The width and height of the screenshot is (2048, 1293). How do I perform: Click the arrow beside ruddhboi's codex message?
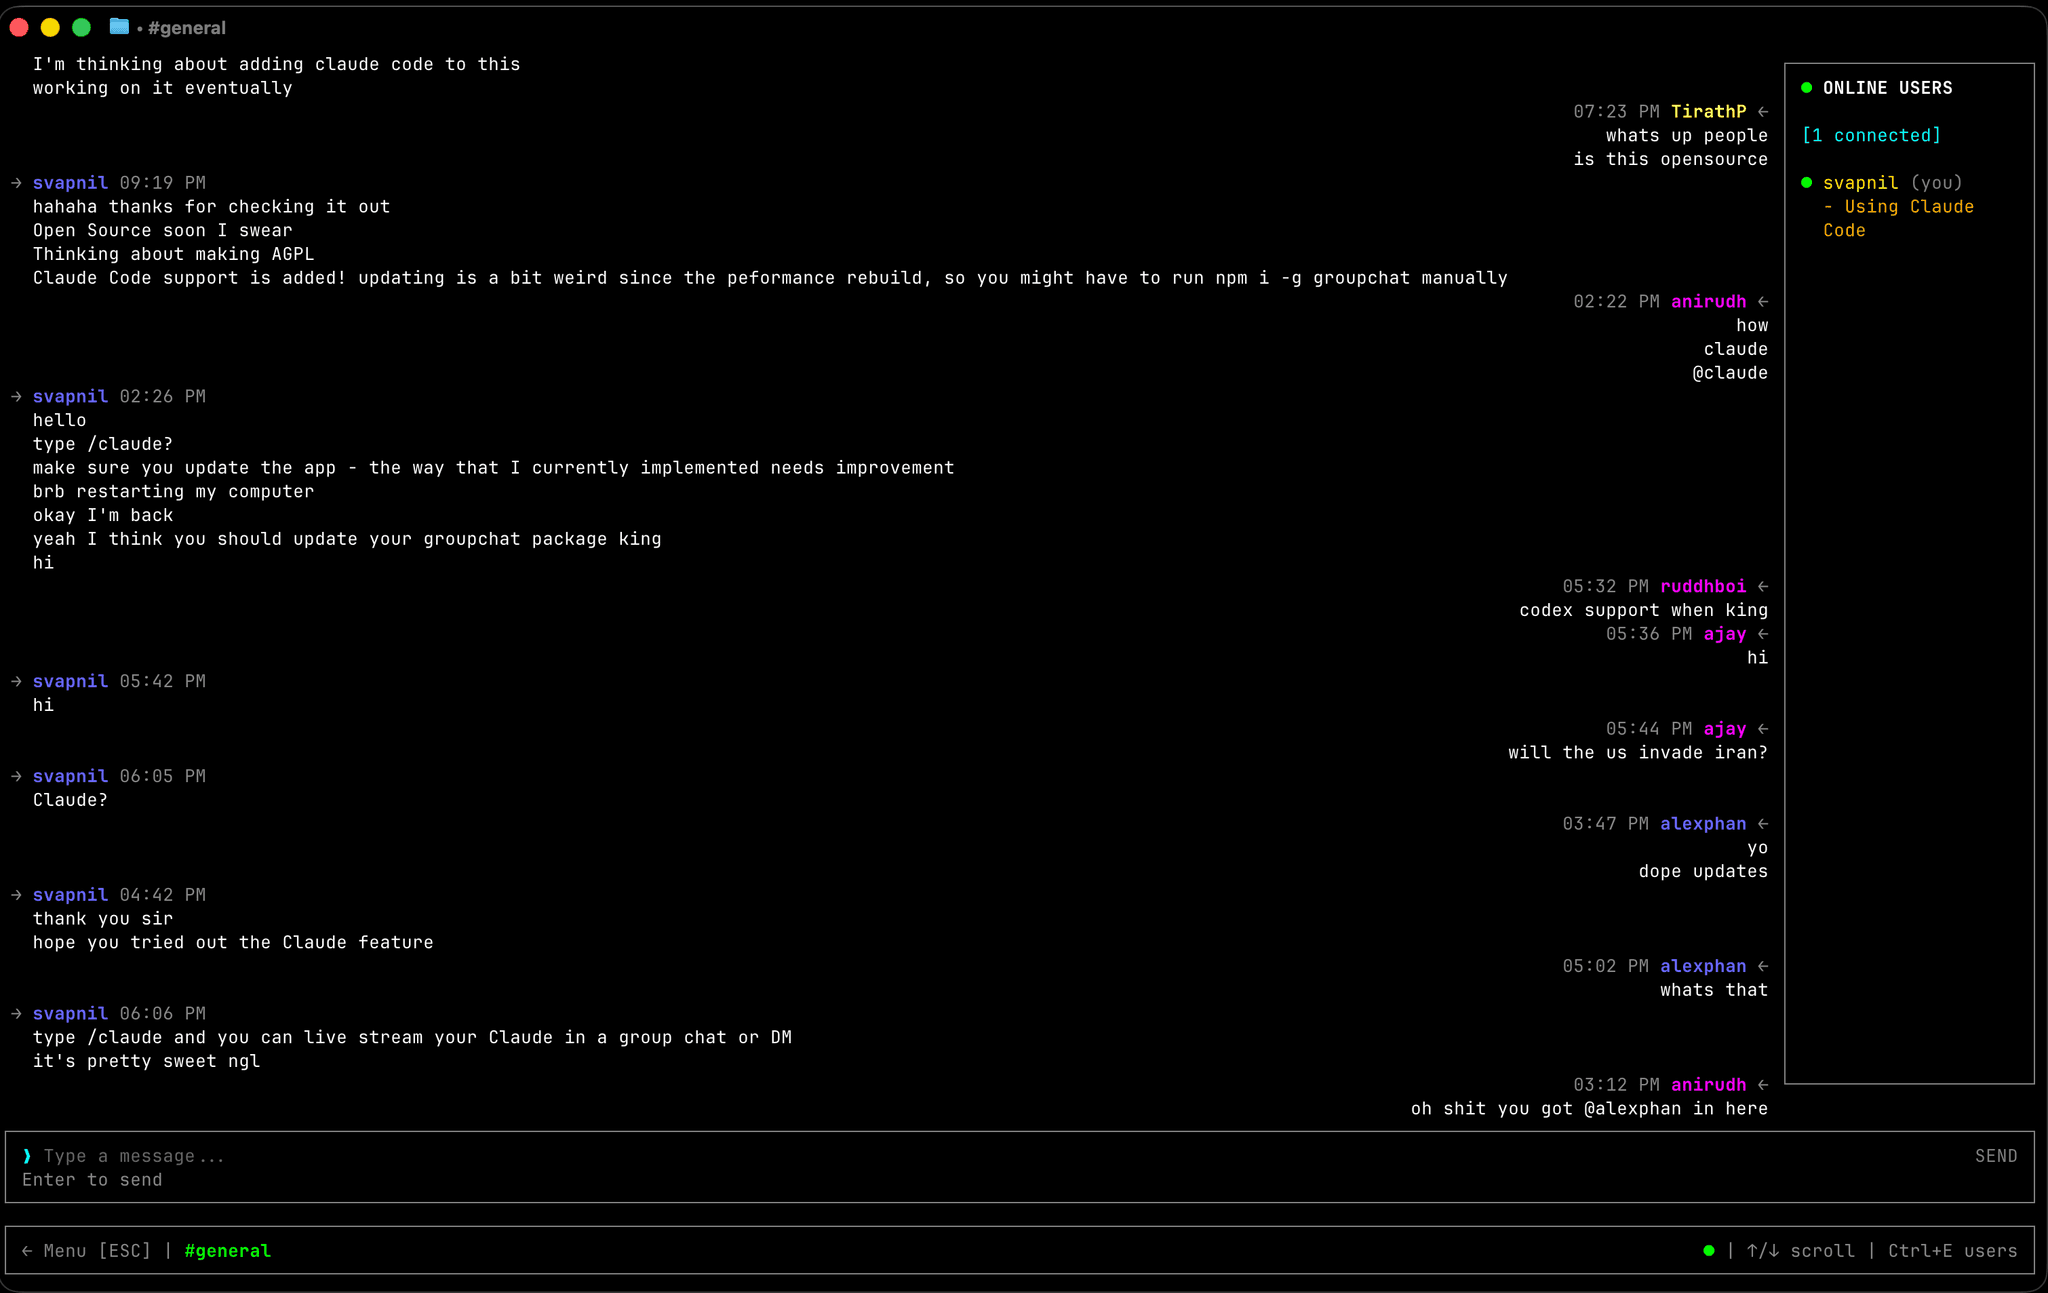point(1765,586)
